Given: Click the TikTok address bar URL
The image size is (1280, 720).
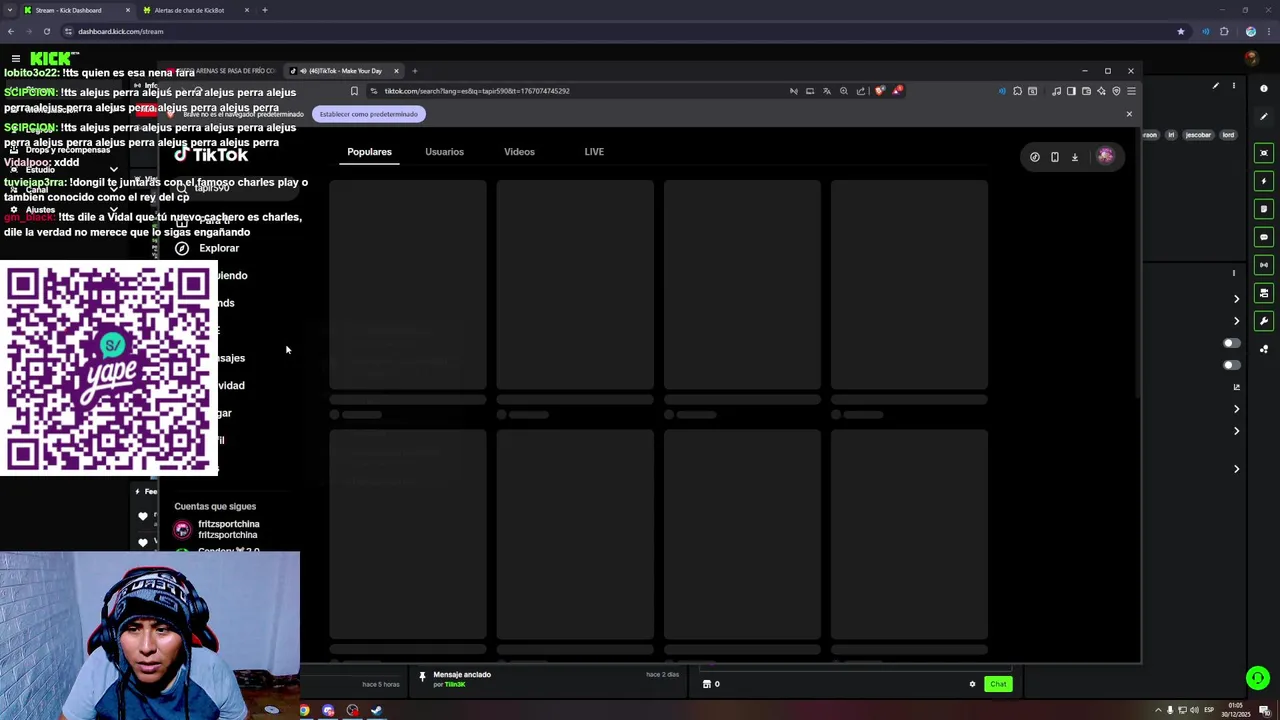Looking at the screenshot, I should pos(477,91).
